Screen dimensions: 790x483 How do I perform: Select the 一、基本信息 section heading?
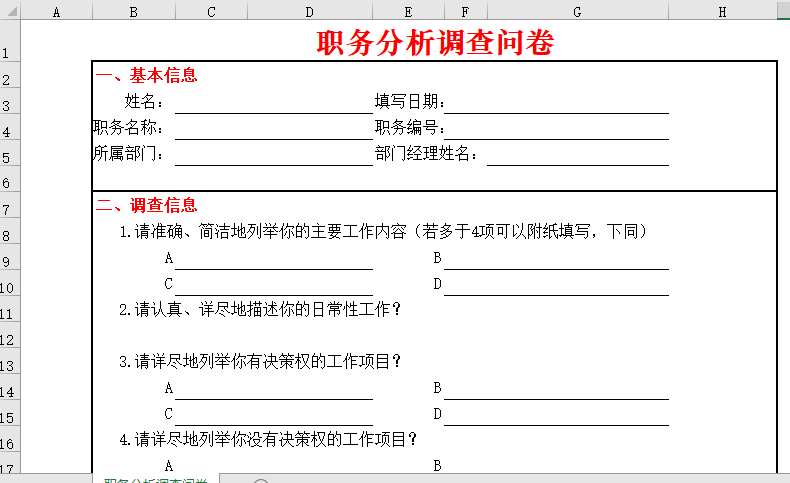[x=147, y=76]
